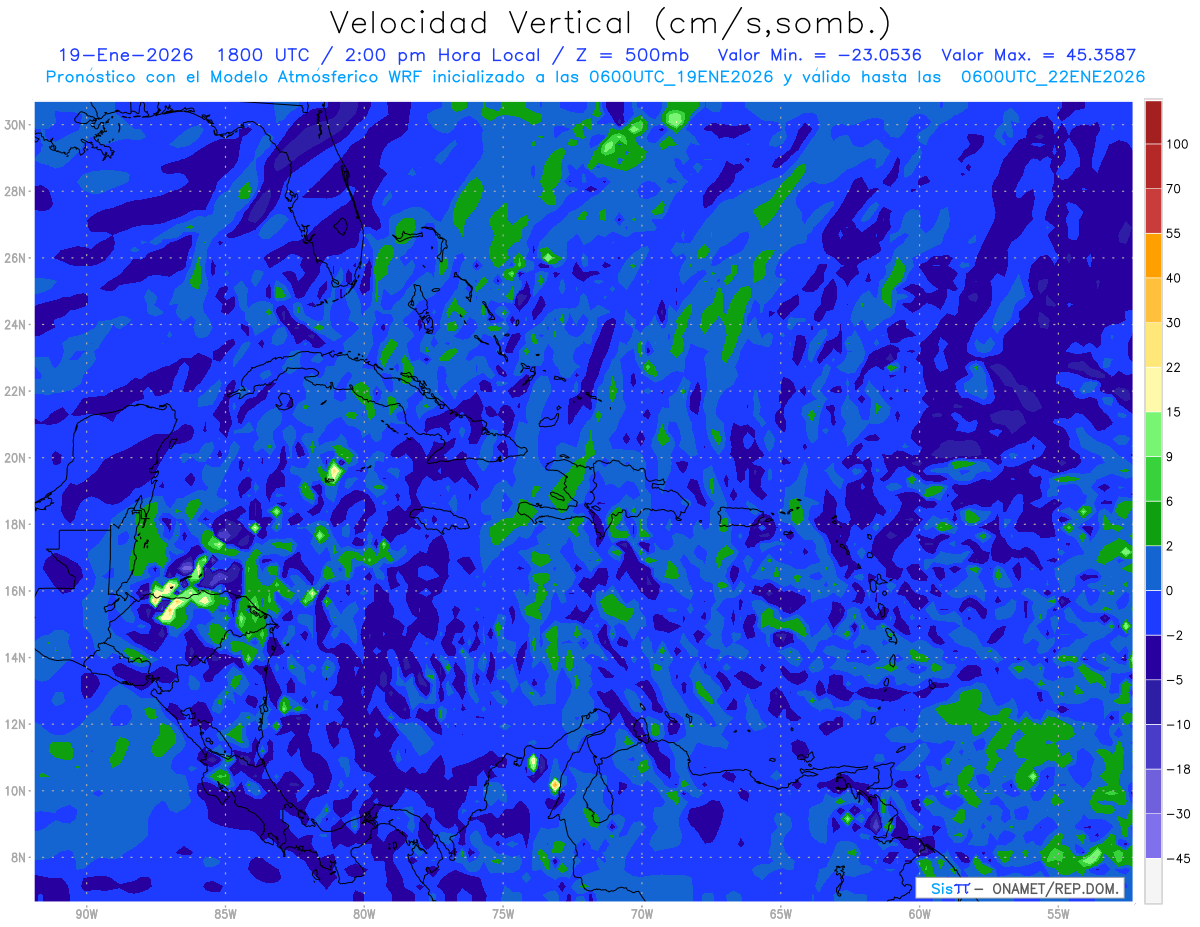Viewport: 1200px width, 927px height.
Task: Click the colorbar value '15'
Action: coord(1174,412)
